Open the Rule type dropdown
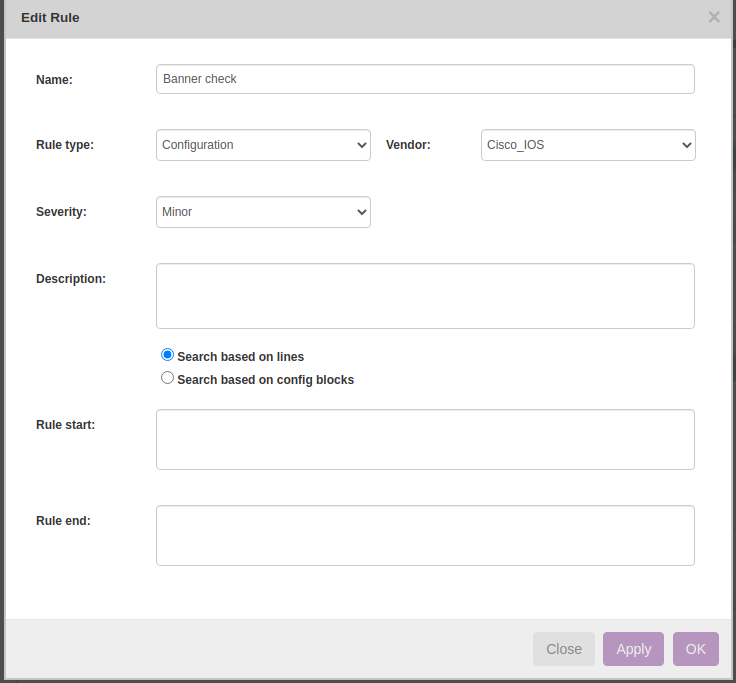This screenshot has height=683, width=736. (263, 145)
